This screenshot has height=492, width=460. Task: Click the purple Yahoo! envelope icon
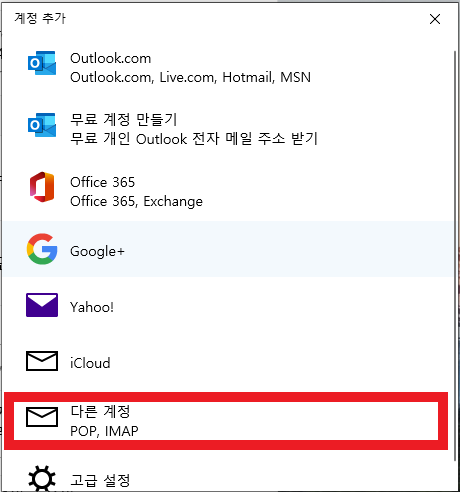pos(42,305)
